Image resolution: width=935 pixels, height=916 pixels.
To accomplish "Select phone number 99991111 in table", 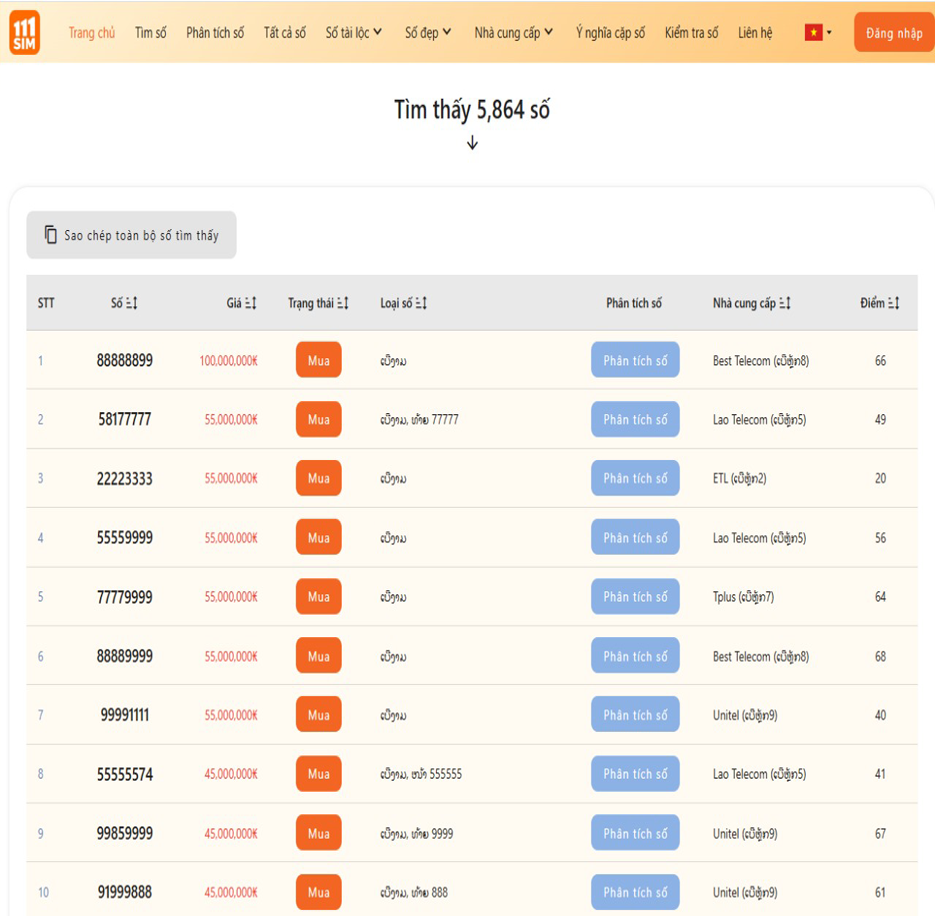I will pos(125,715).
